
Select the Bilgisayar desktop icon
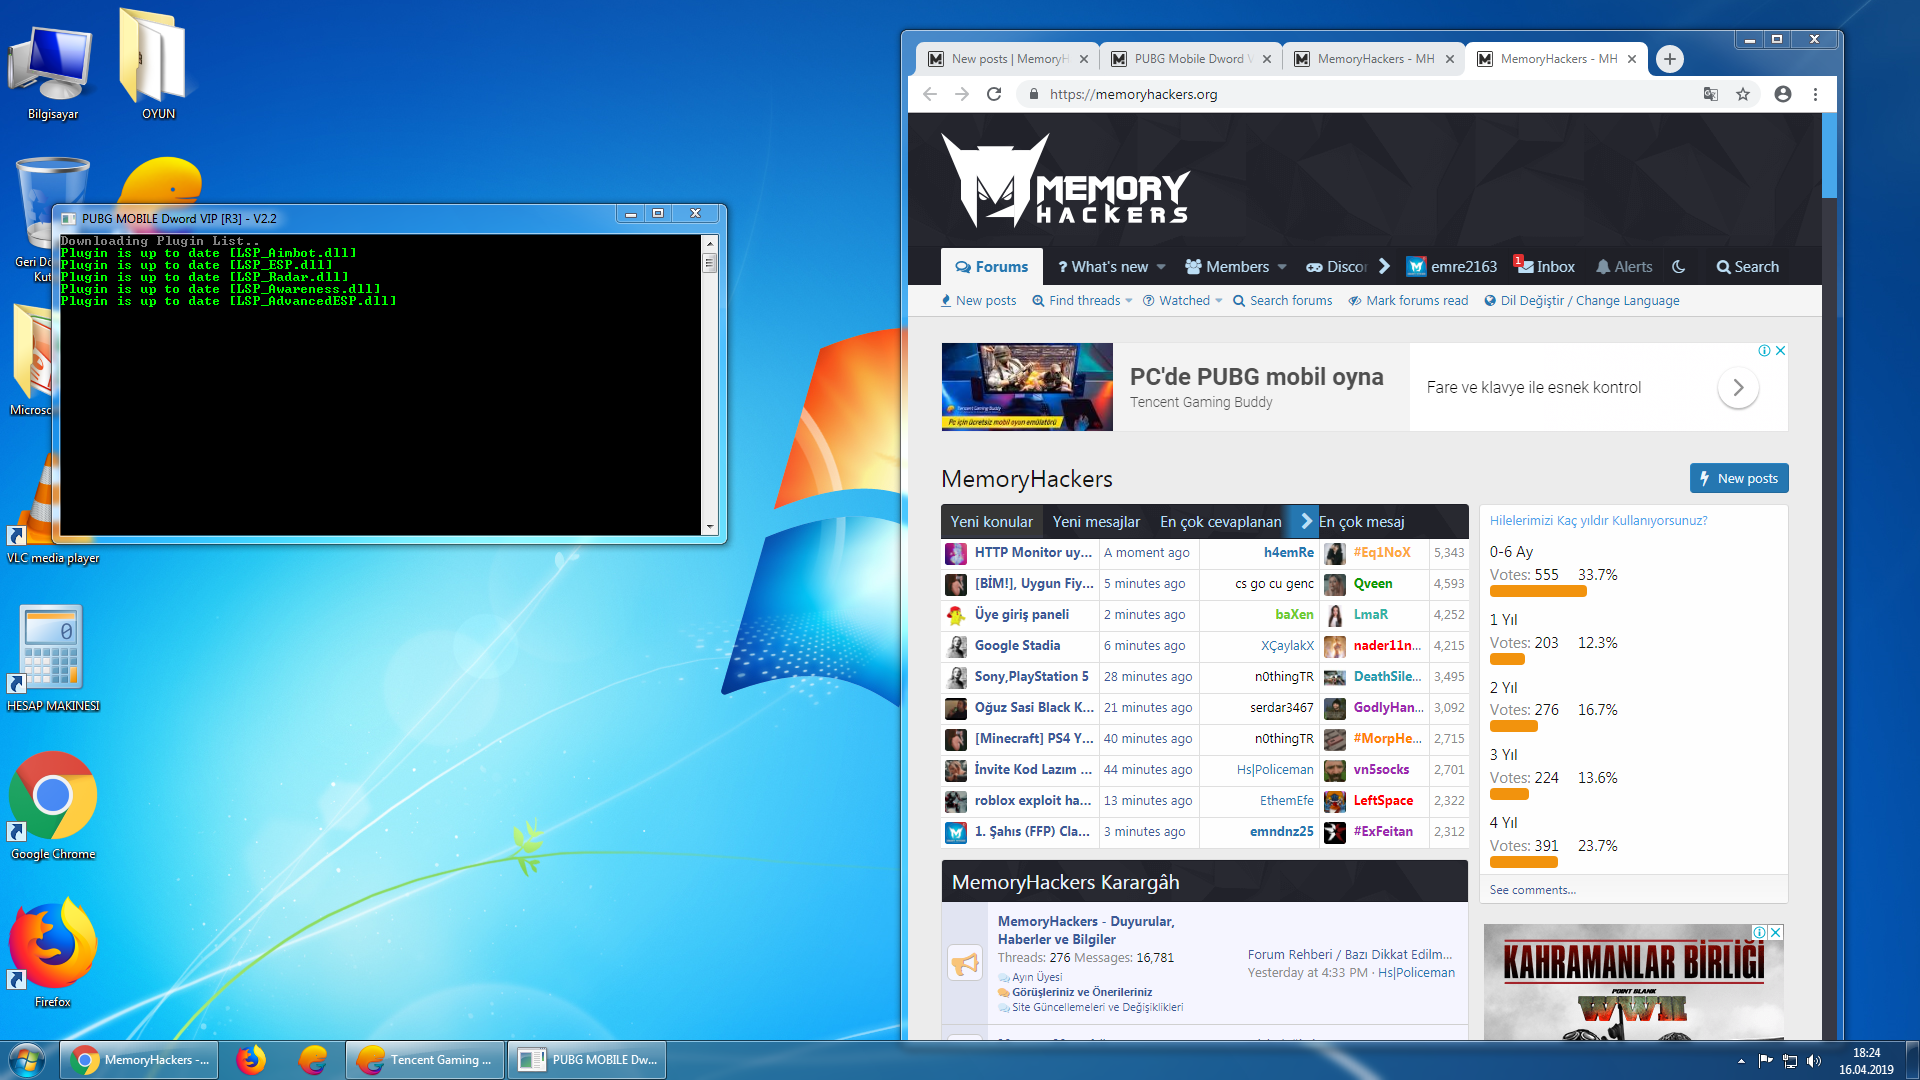pos(52,71)
